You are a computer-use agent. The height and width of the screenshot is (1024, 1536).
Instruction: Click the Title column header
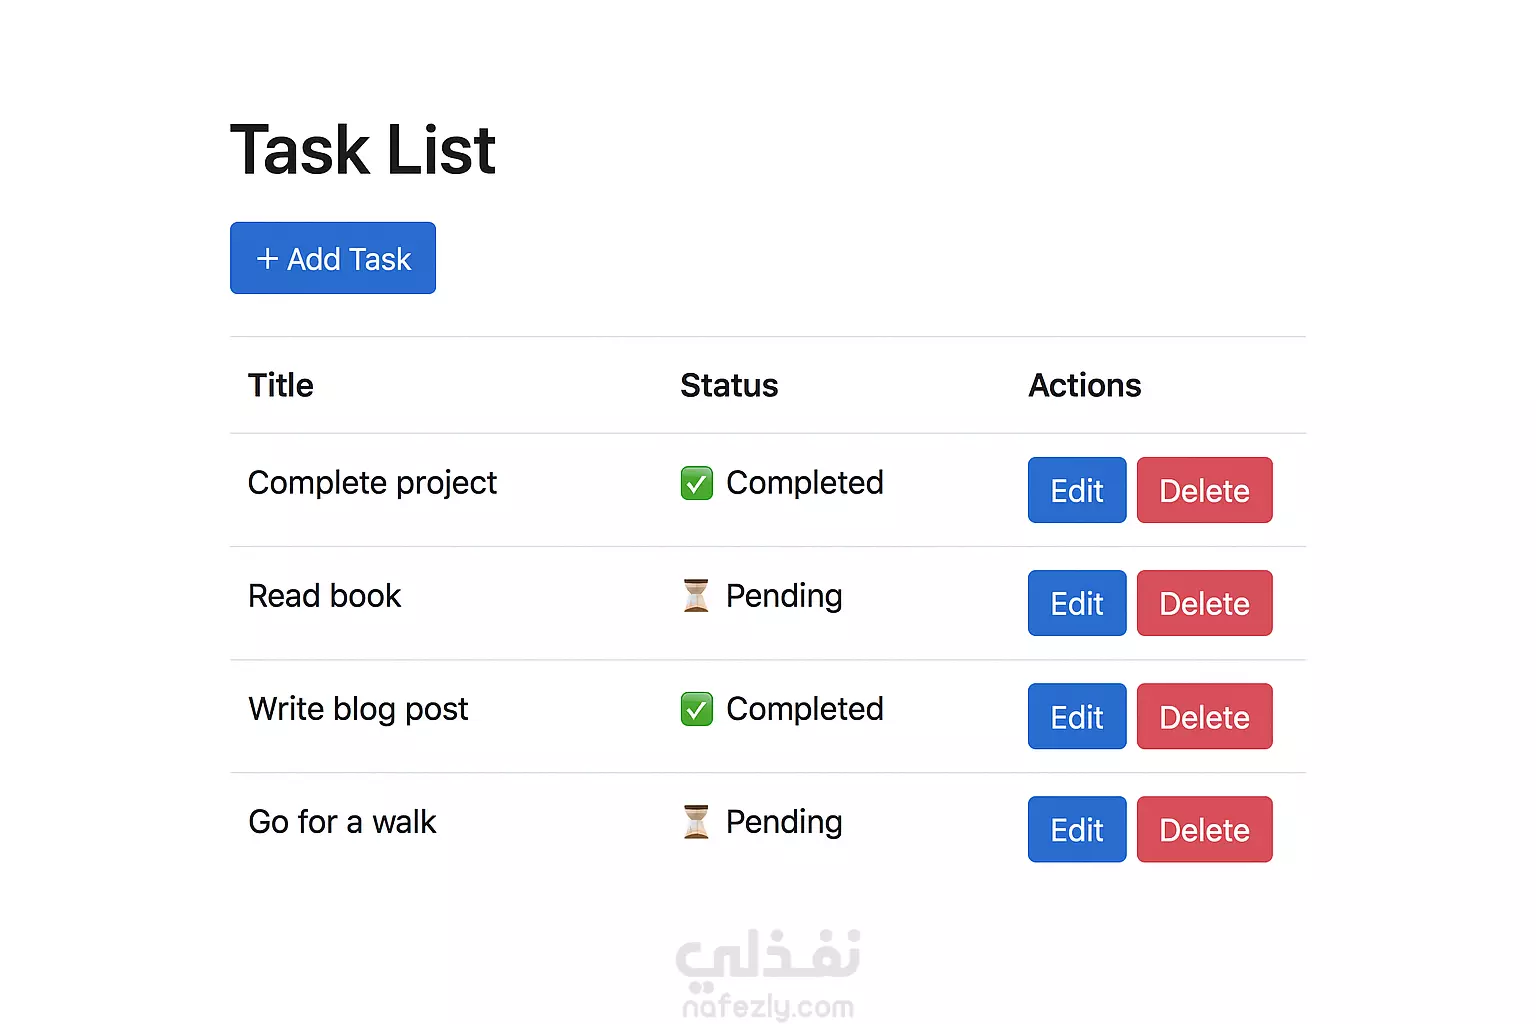281,385
